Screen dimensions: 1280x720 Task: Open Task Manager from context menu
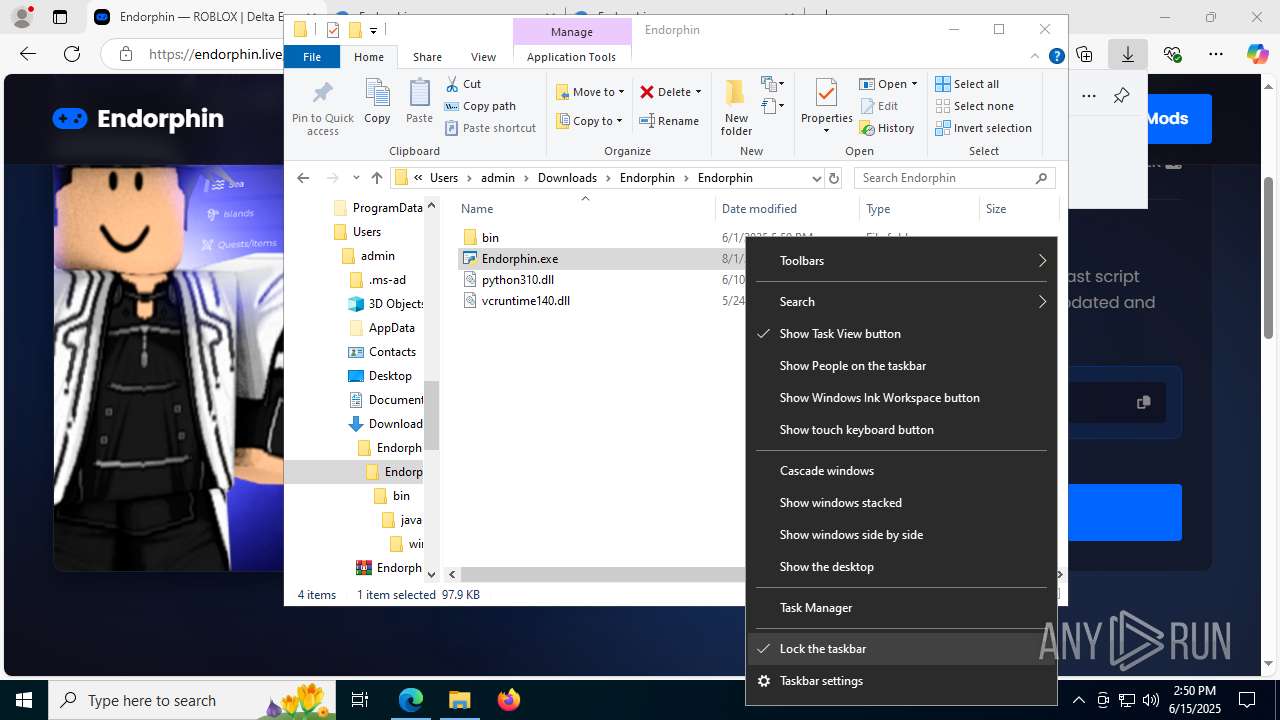pos(901,608)
